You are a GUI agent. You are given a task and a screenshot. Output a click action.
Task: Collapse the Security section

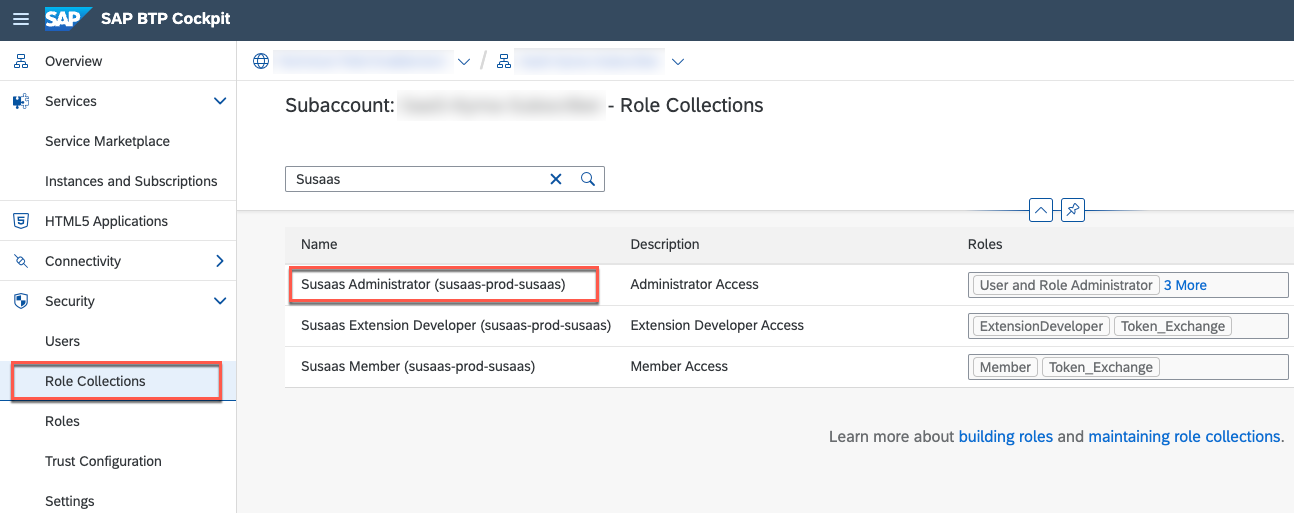[220, 301]
